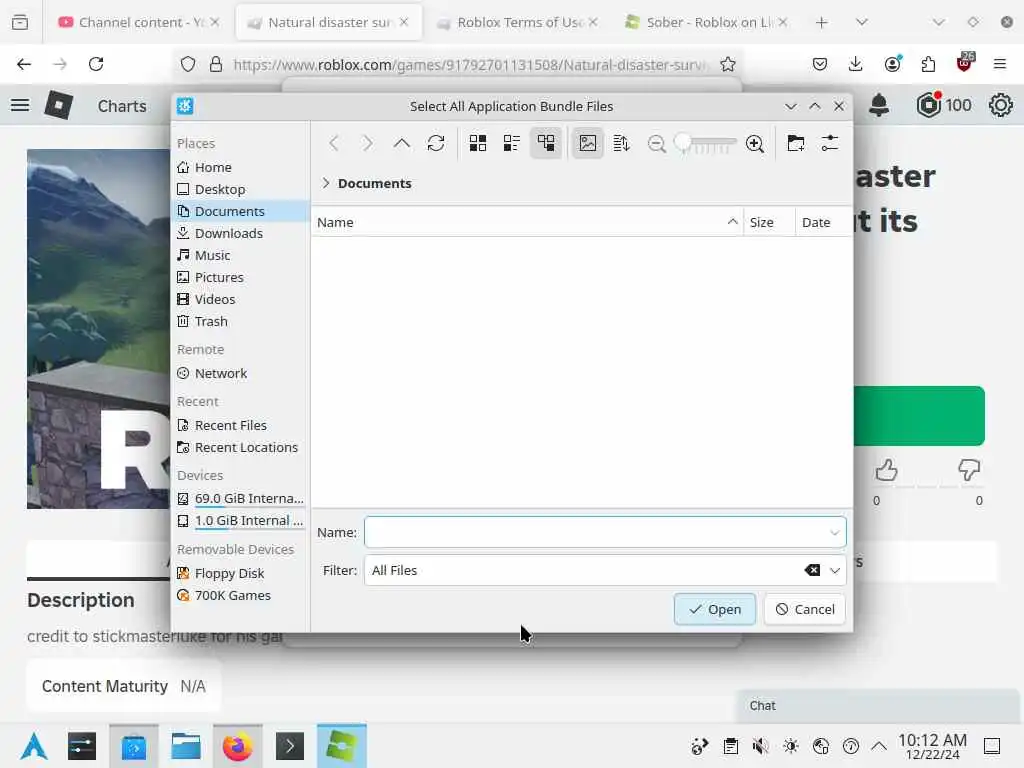
Task: Switch to detailed tree view mode
Action: 546,143
